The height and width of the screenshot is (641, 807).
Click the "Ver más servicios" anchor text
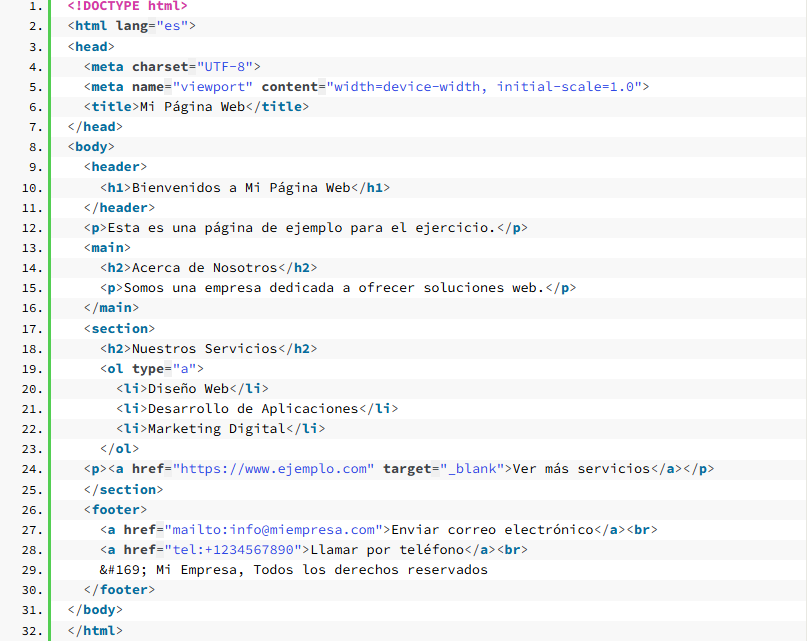pyautogui.click(x=580, y=469)
